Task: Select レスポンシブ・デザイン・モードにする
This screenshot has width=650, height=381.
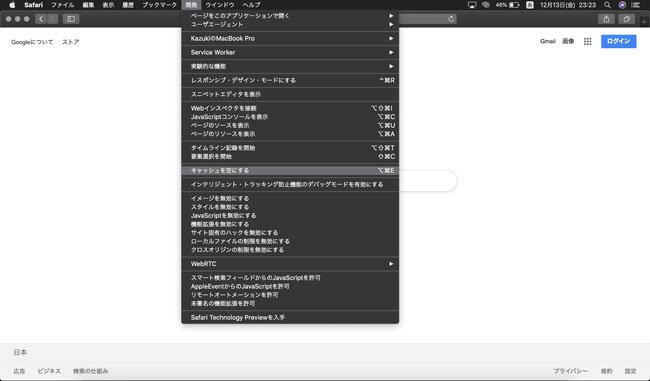Action: [290, 80]
